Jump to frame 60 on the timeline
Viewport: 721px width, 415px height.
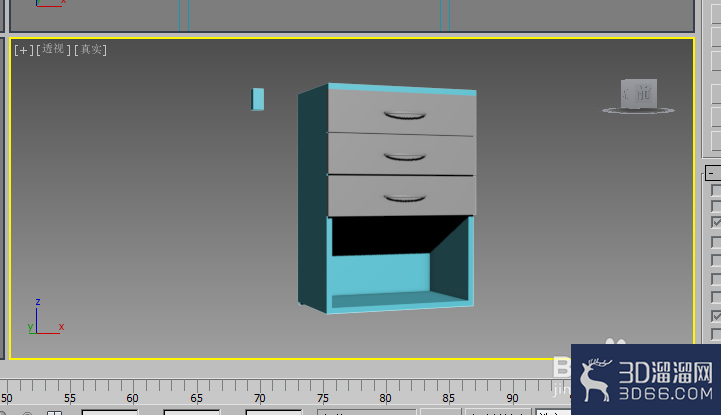click(132, 398)
